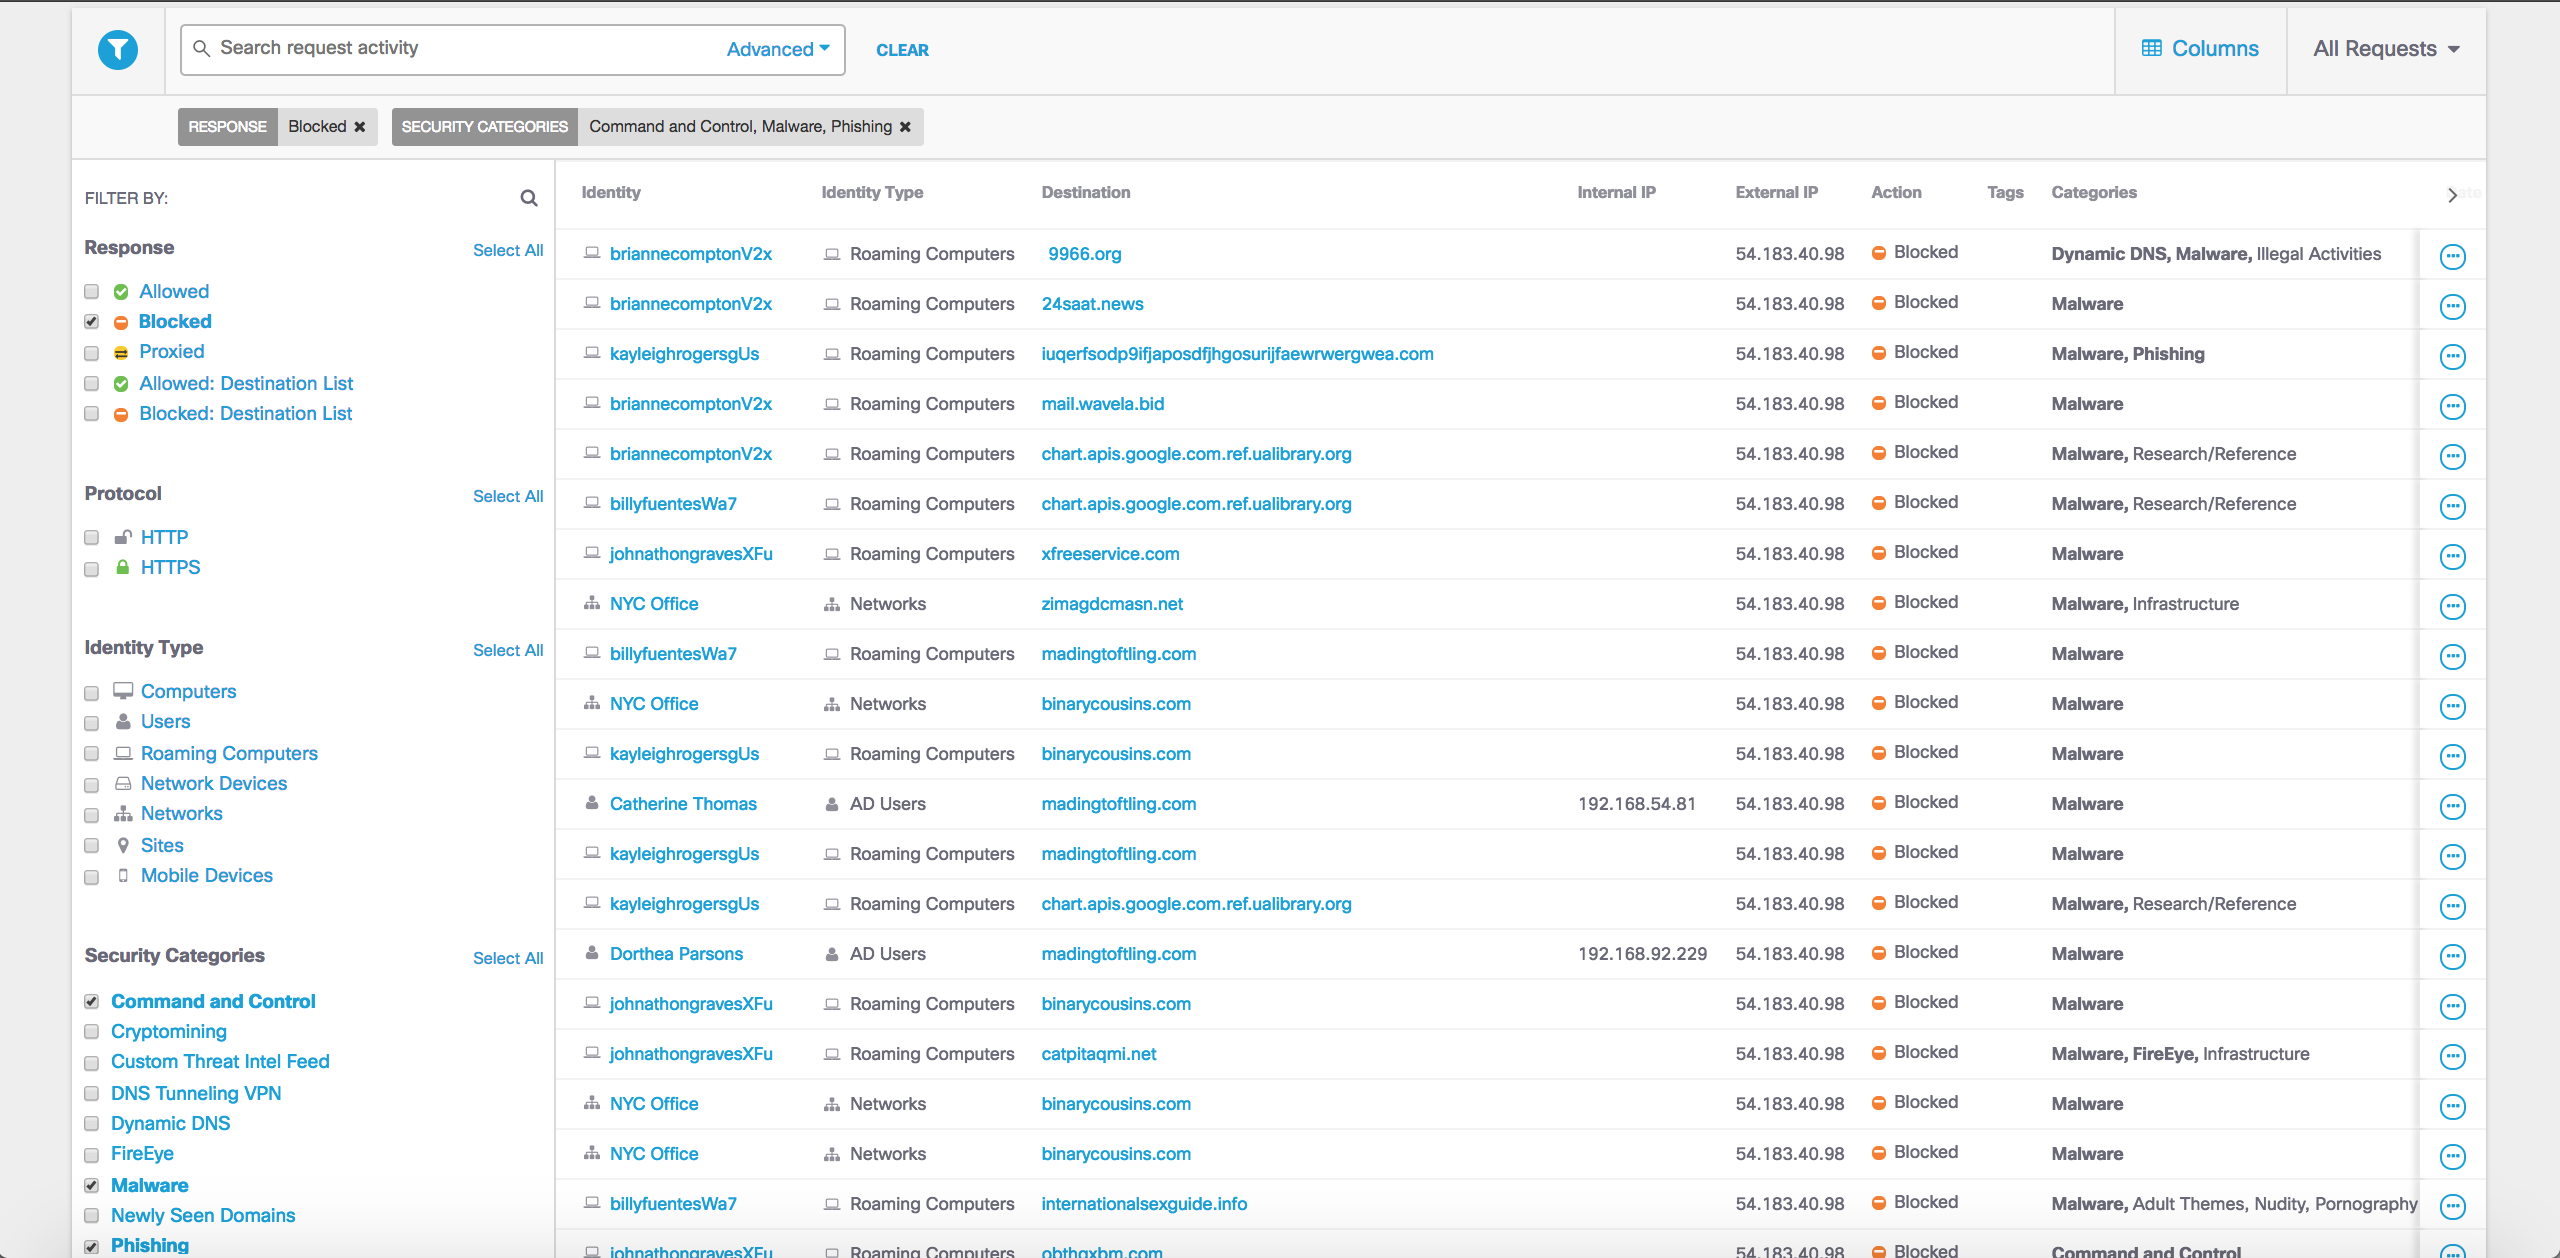This screenshot has width=2560, height=1258.
Task: Check the HTTPS protocol filter
Action: (x=92, y=568)
